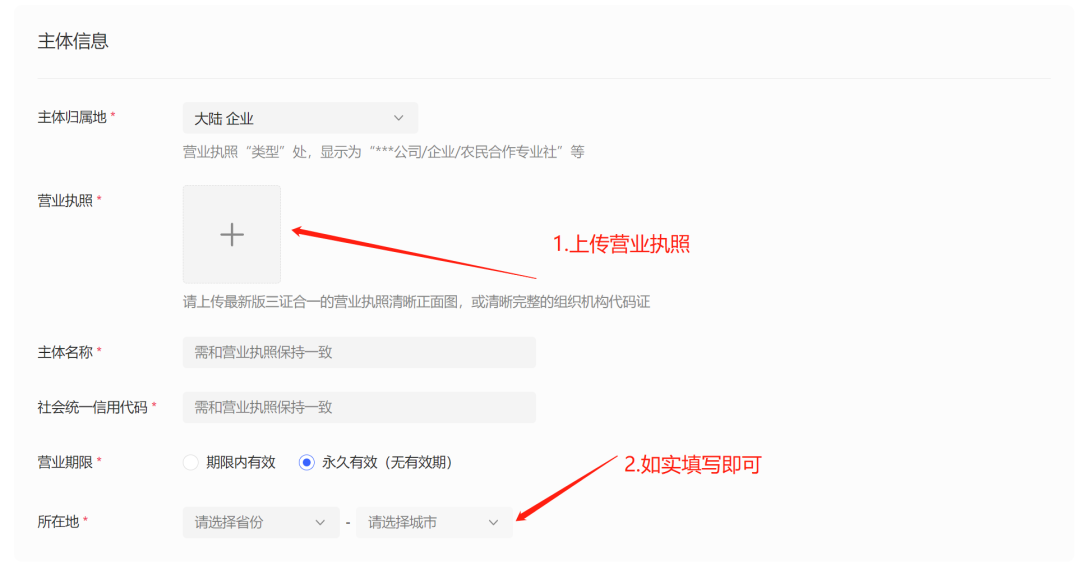
Task: Click the 营业执照 field label
Action: point(65,200)
